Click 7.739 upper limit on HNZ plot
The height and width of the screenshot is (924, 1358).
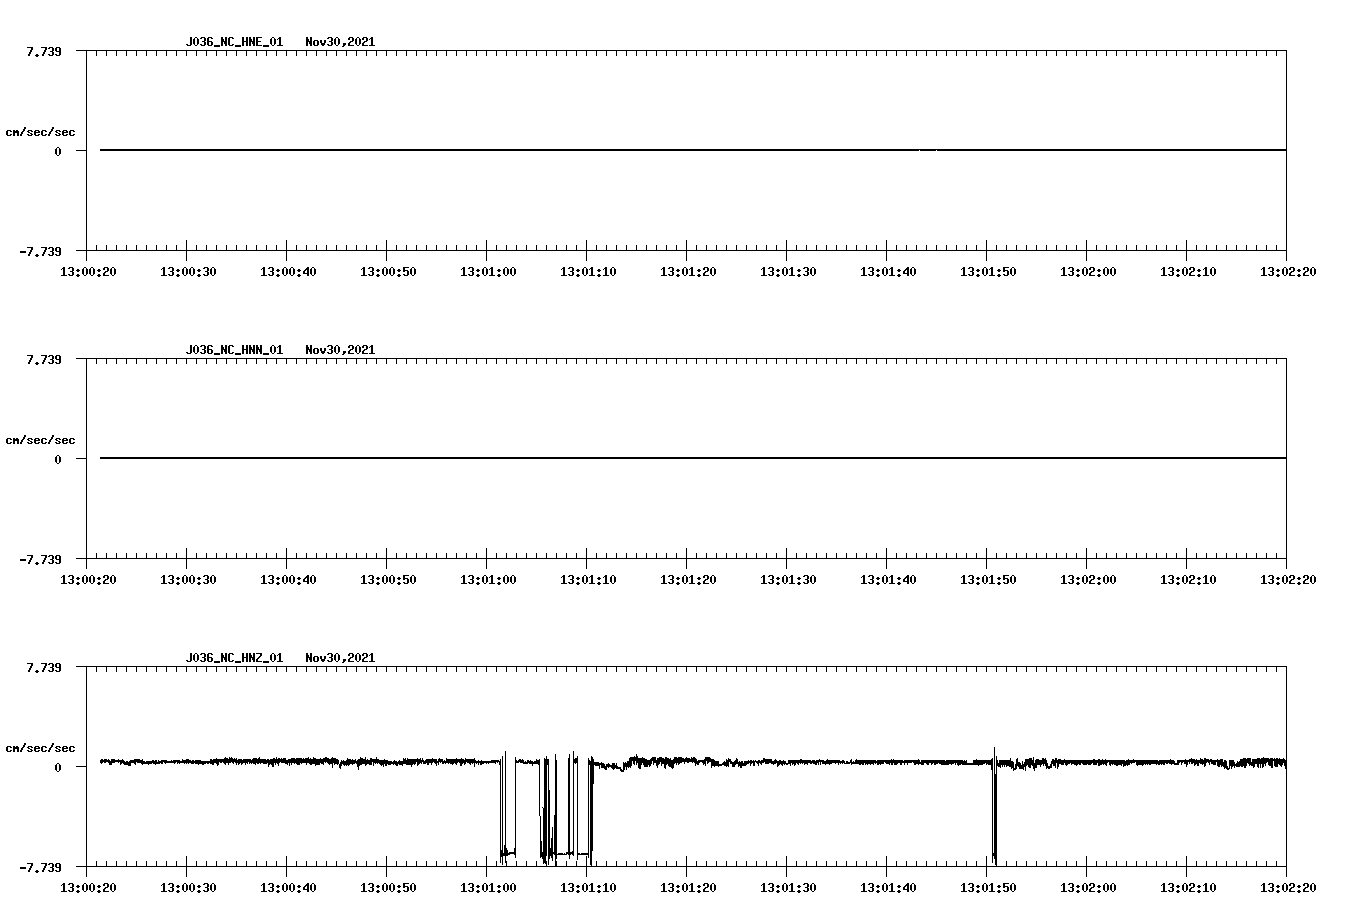44,667
